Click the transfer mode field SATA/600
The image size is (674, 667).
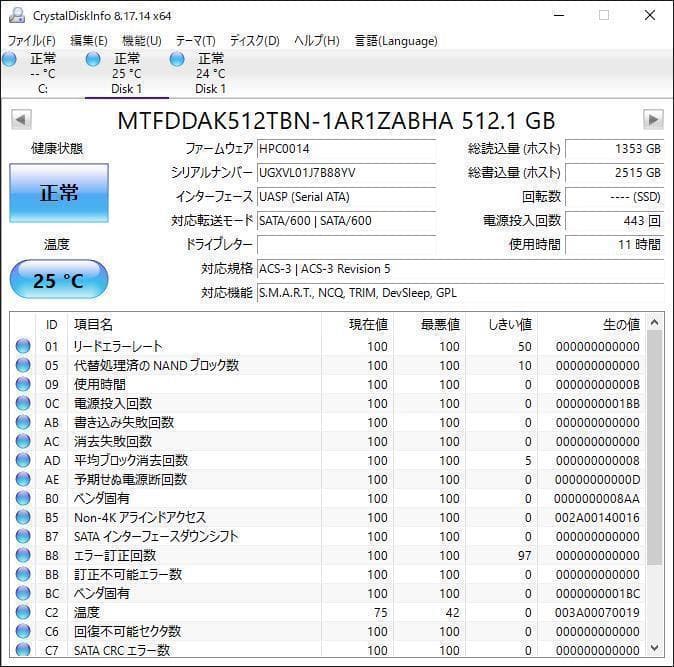[346, 221]
